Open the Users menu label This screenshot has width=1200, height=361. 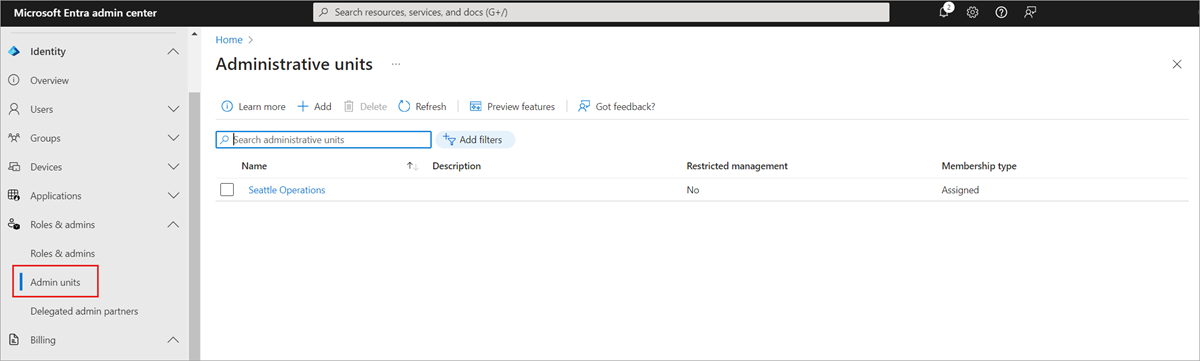pyautogui.click(x=42, y=109)
